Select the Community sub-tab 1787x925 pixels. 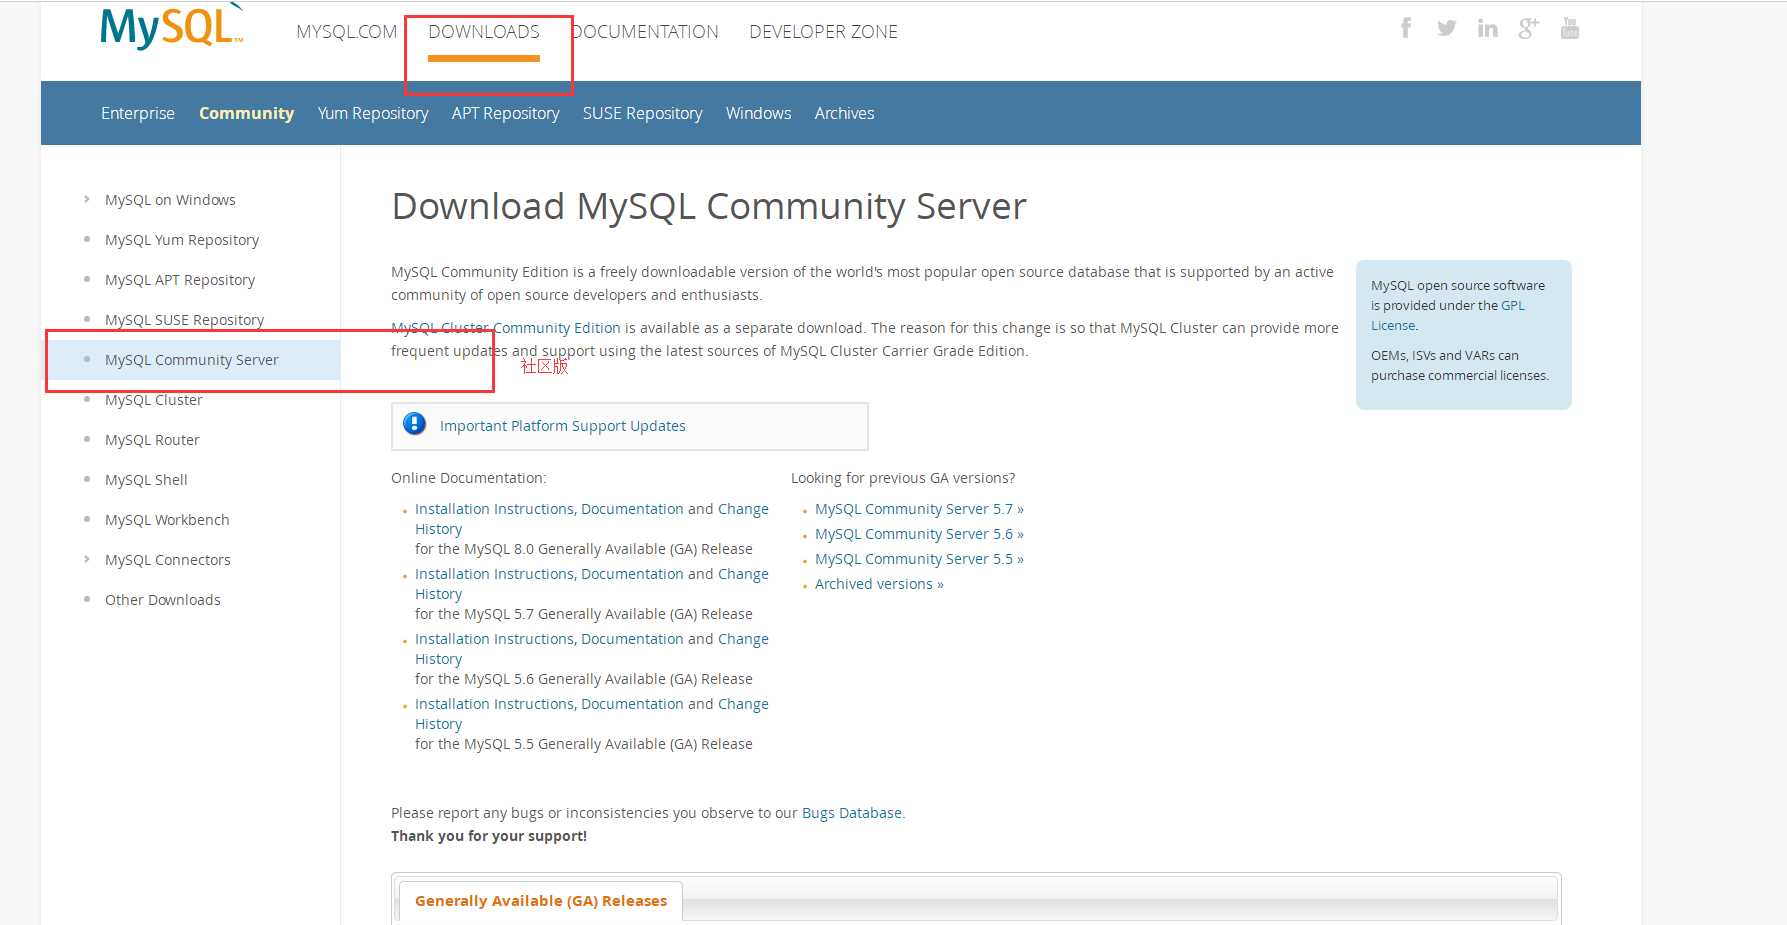pos(246,113)
